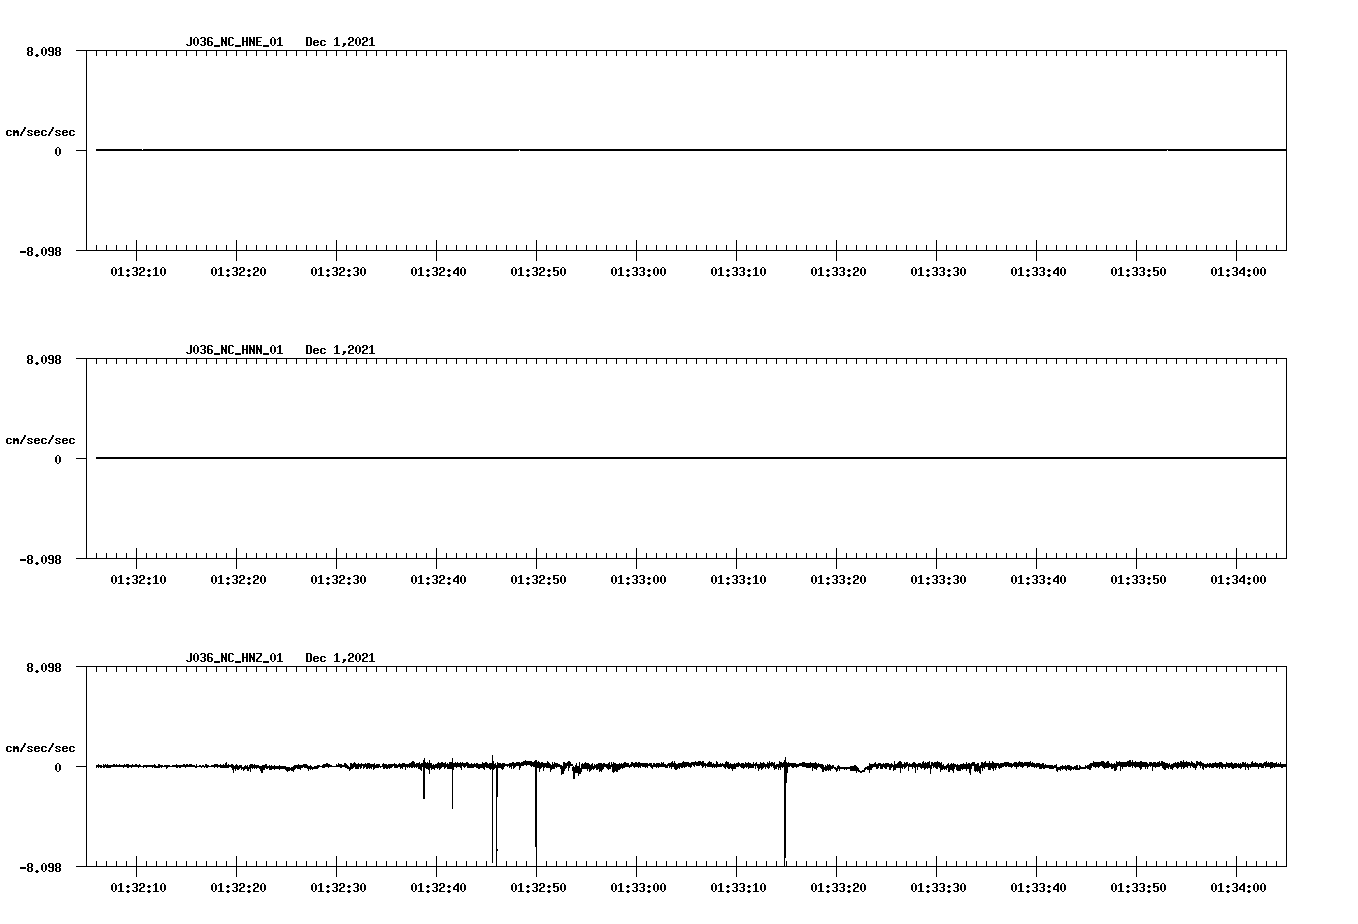Click 01:34:00 time label under HNN plot
Screen dimensions: 1358x924
coord(1238,580)
